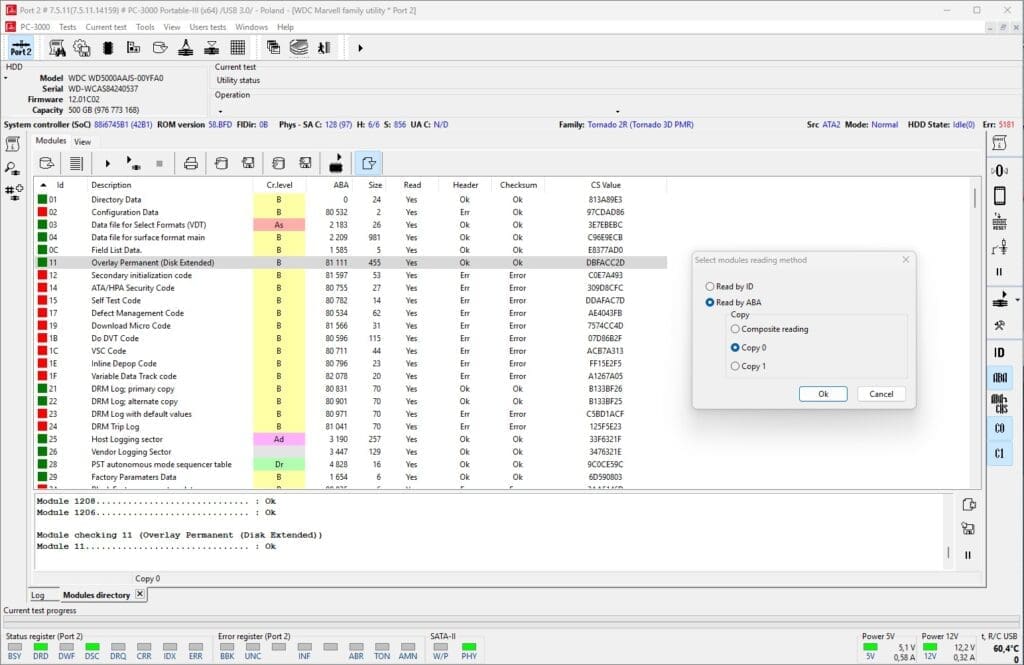This screenshot has width=1024, height=665.
Task: Click the ABA CHS icon in right sidebar
Action: (x=999, y=403)
